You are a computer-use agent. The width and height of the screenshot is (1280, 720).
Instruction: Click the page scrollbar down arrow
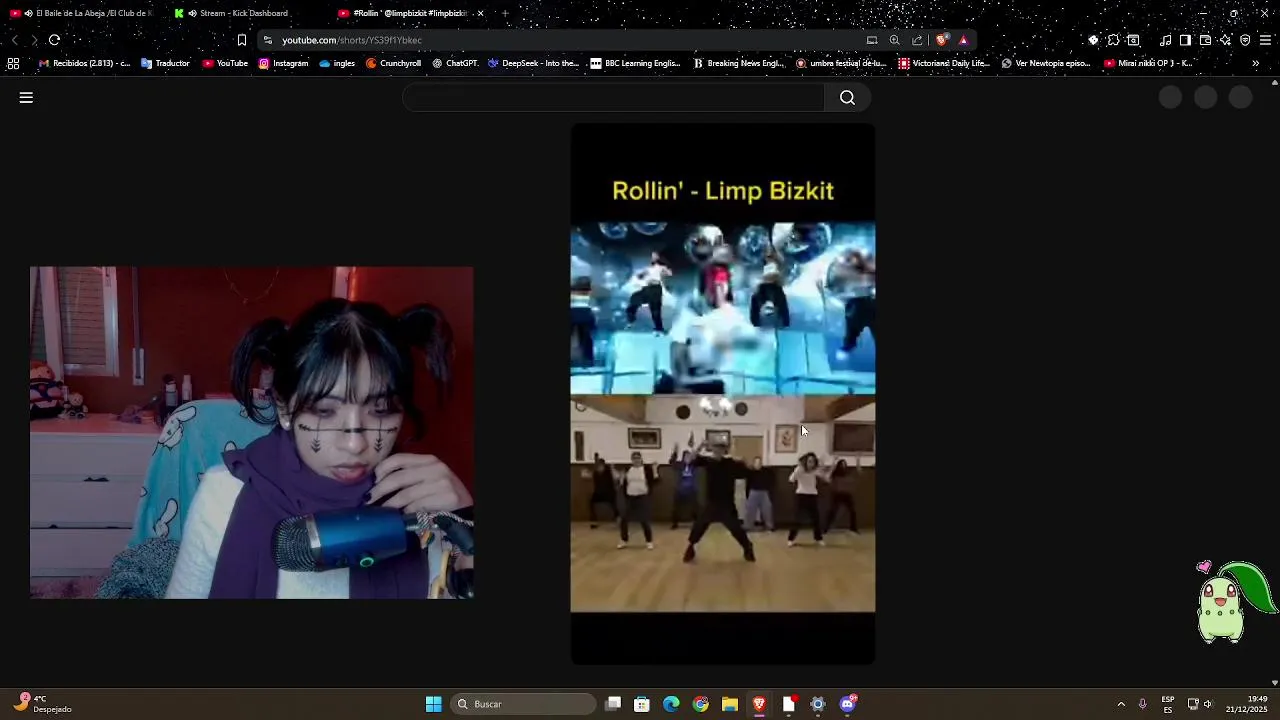click(x=1274, y=683)
